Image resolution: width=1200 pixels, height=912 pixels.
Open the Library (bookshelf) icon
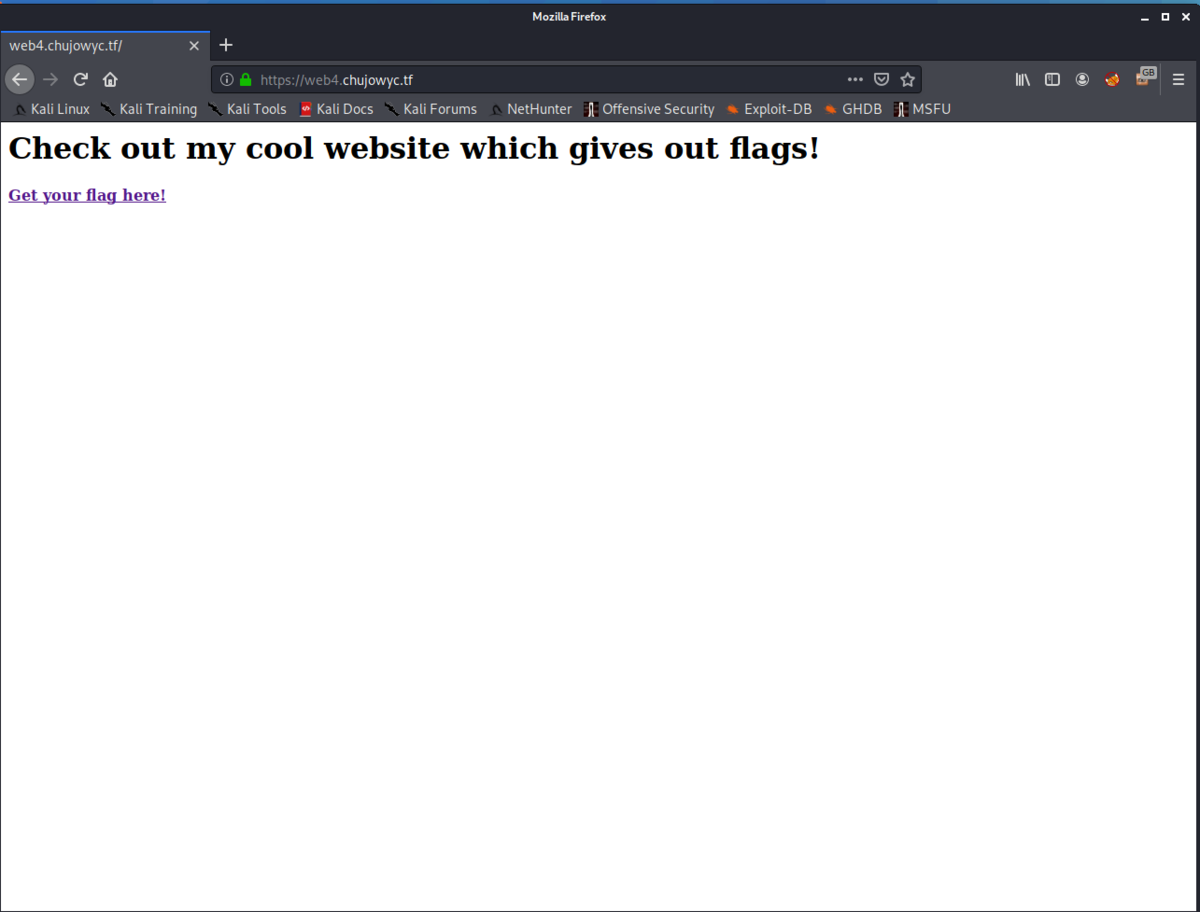coord(1022,79)
